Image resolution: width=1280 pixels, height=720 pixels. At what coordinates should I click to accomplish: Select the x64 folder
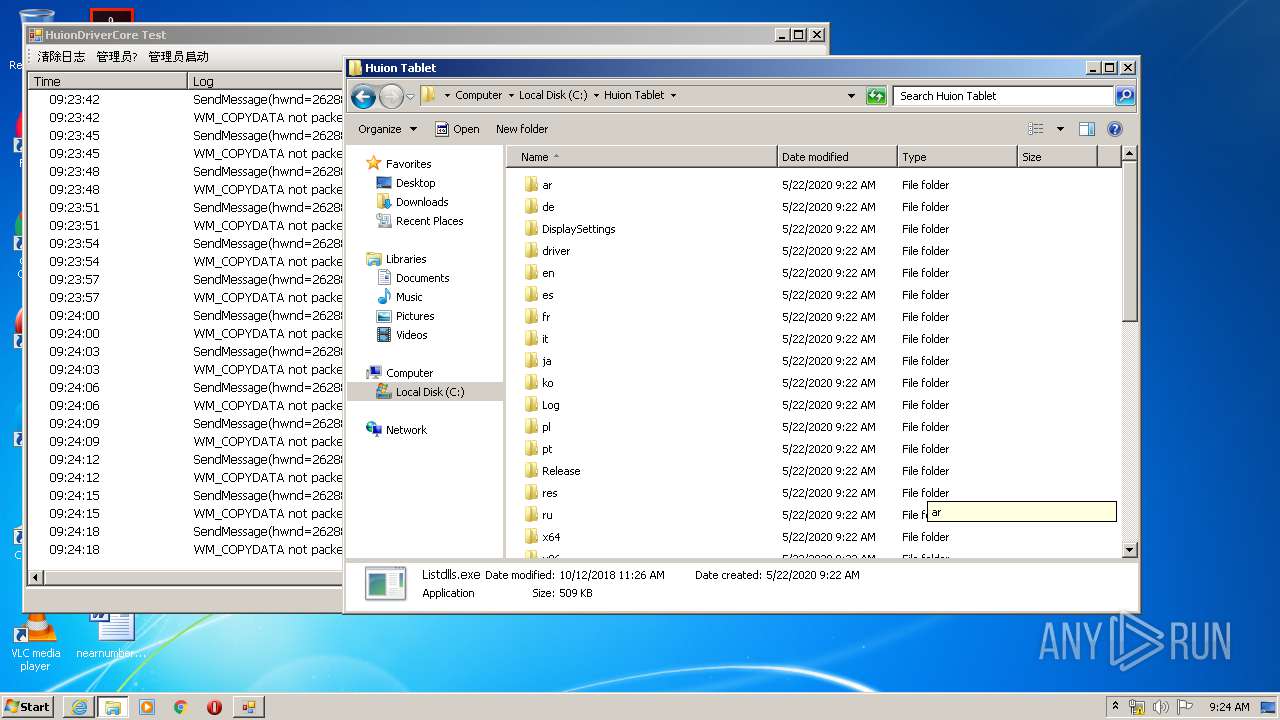pyautogui.click(x=551, y=537)
